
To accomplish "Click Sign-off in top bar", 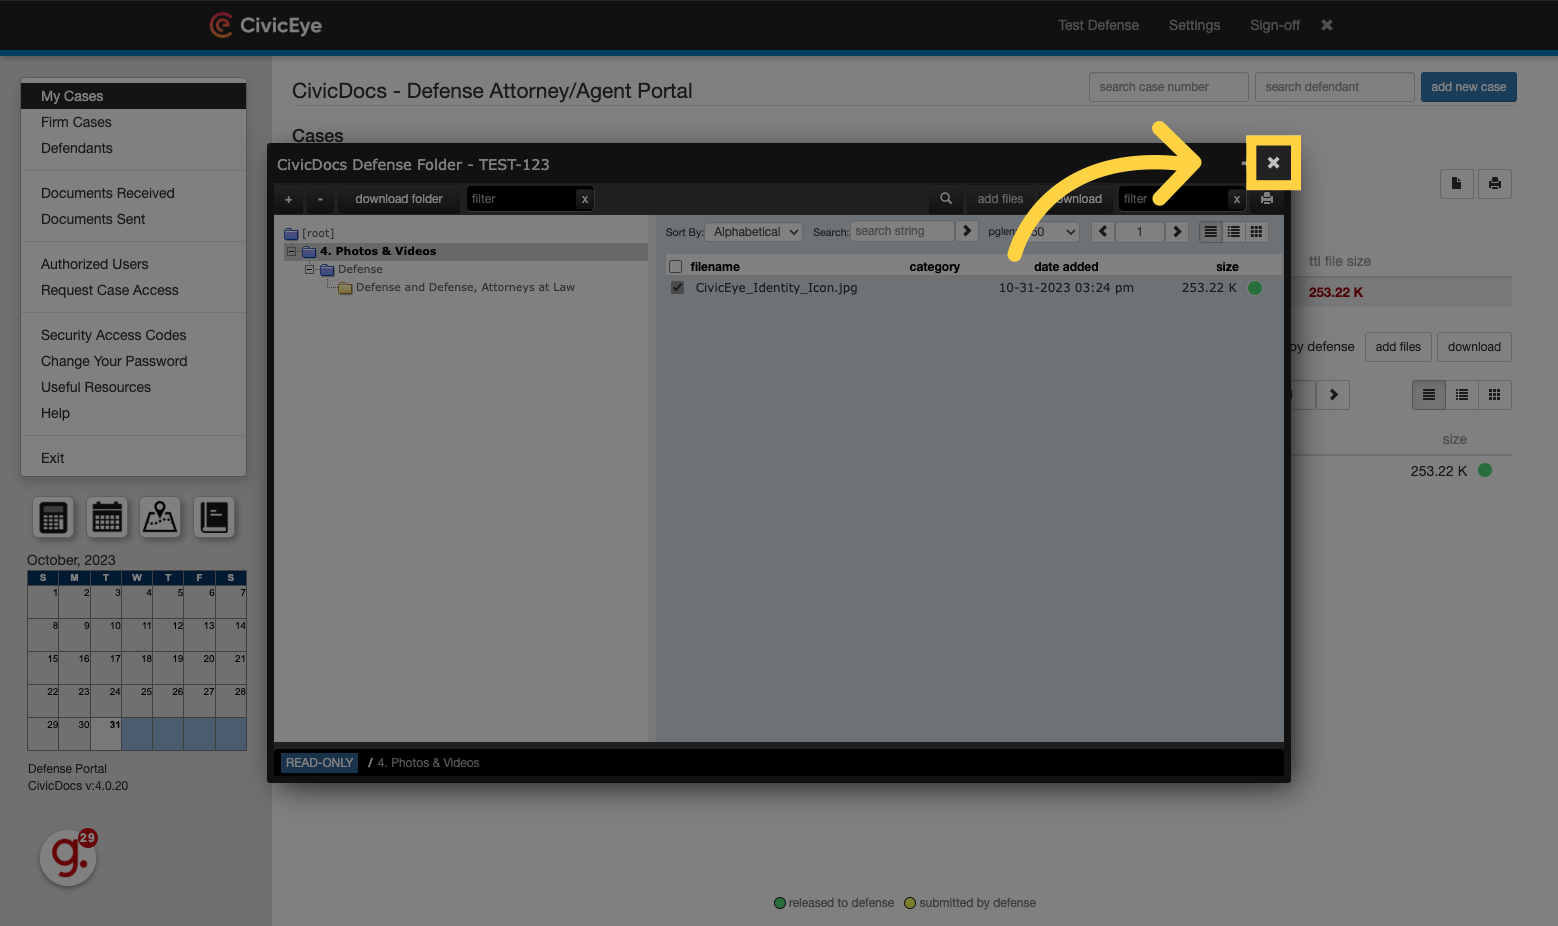I will tap(1275, 25).
